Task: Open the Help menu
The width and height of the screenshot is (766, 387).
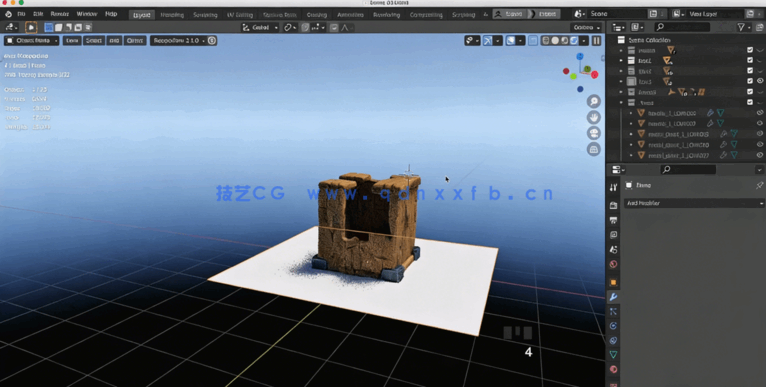Action: 111,14
